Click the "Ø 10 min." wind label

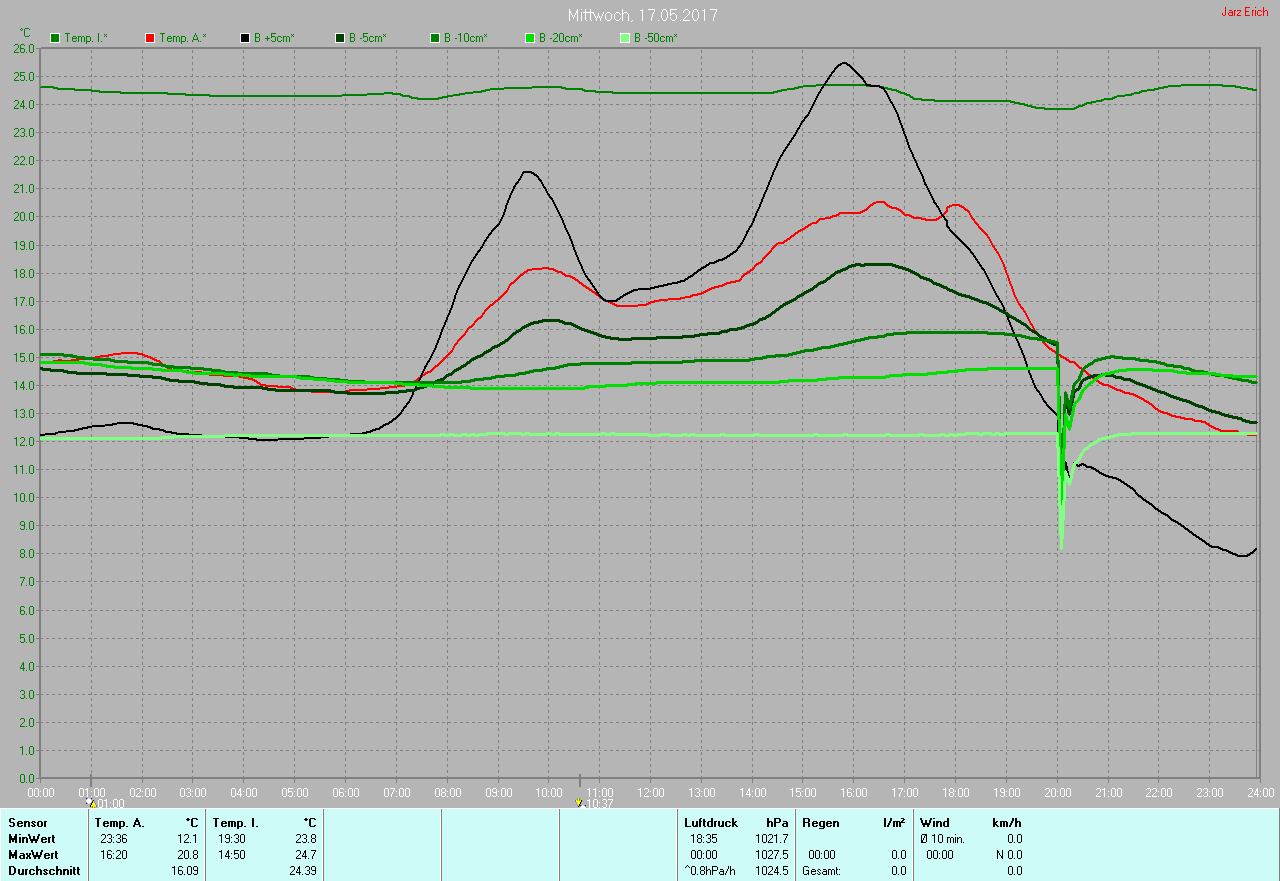tap(943, 839)
